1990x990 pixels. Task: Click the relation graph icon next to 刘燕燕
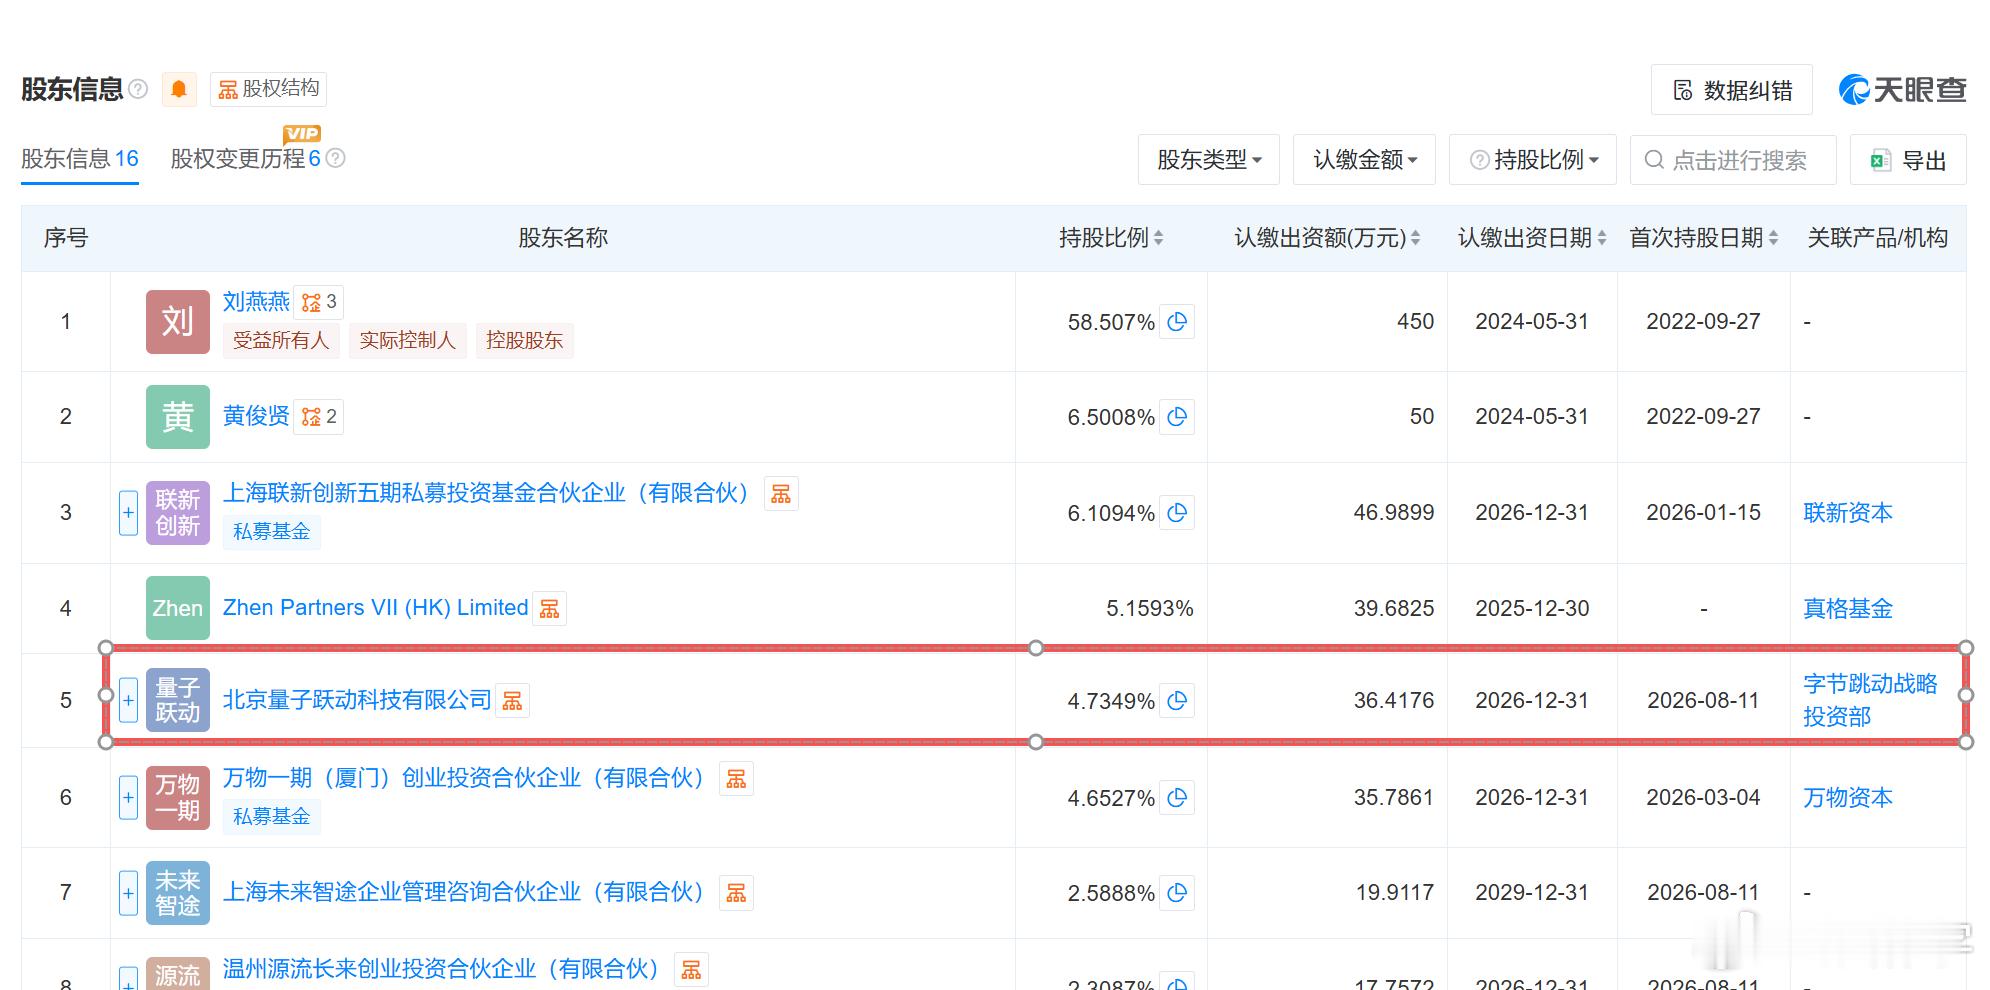pos(319,302)
